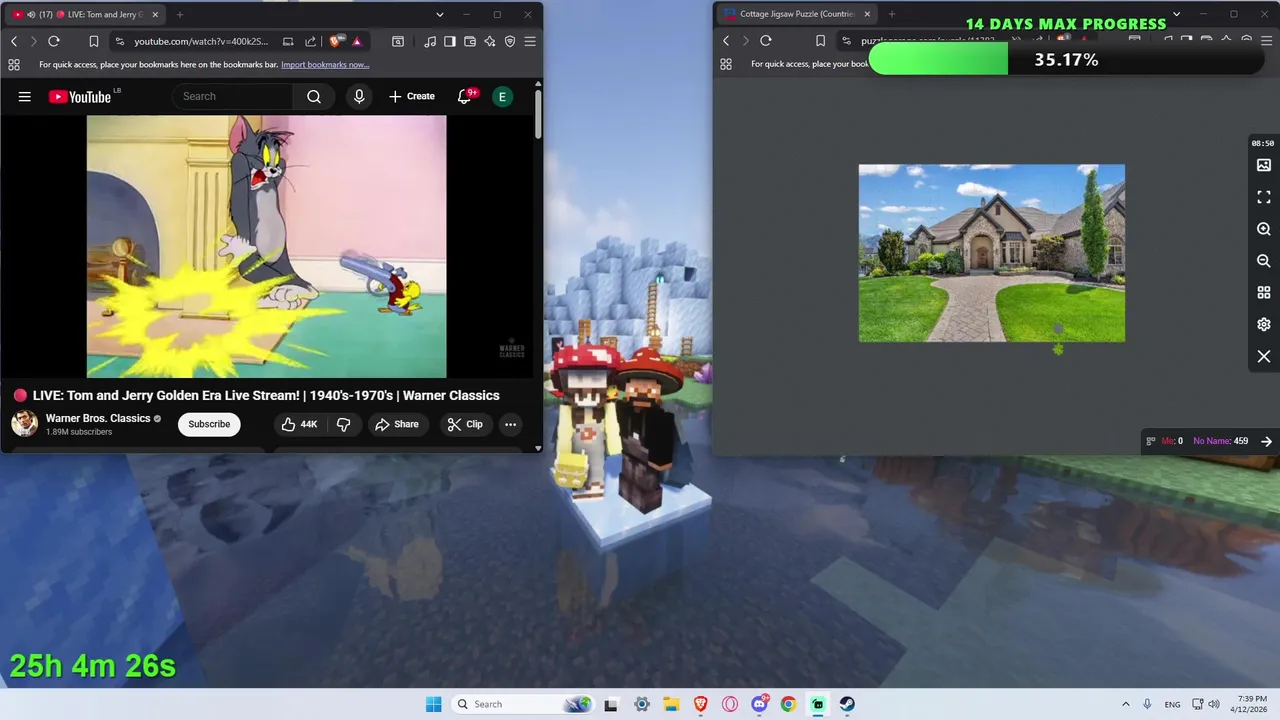Open a new tab in YouTube window

click(x=180, y=14)
